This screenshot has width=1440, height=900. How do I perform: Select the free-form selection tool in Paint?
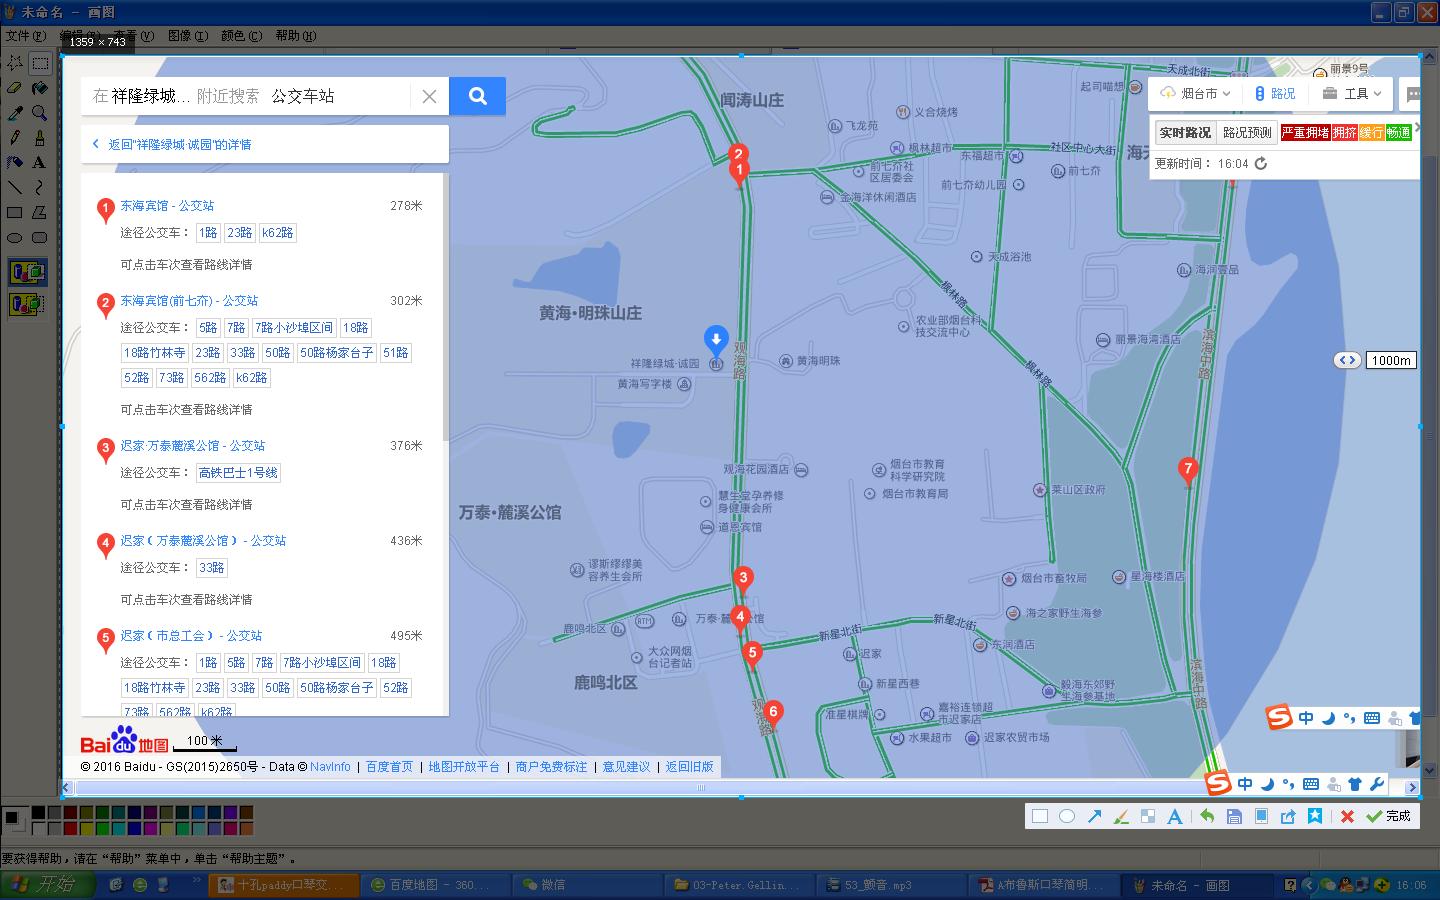click(15, 63)
